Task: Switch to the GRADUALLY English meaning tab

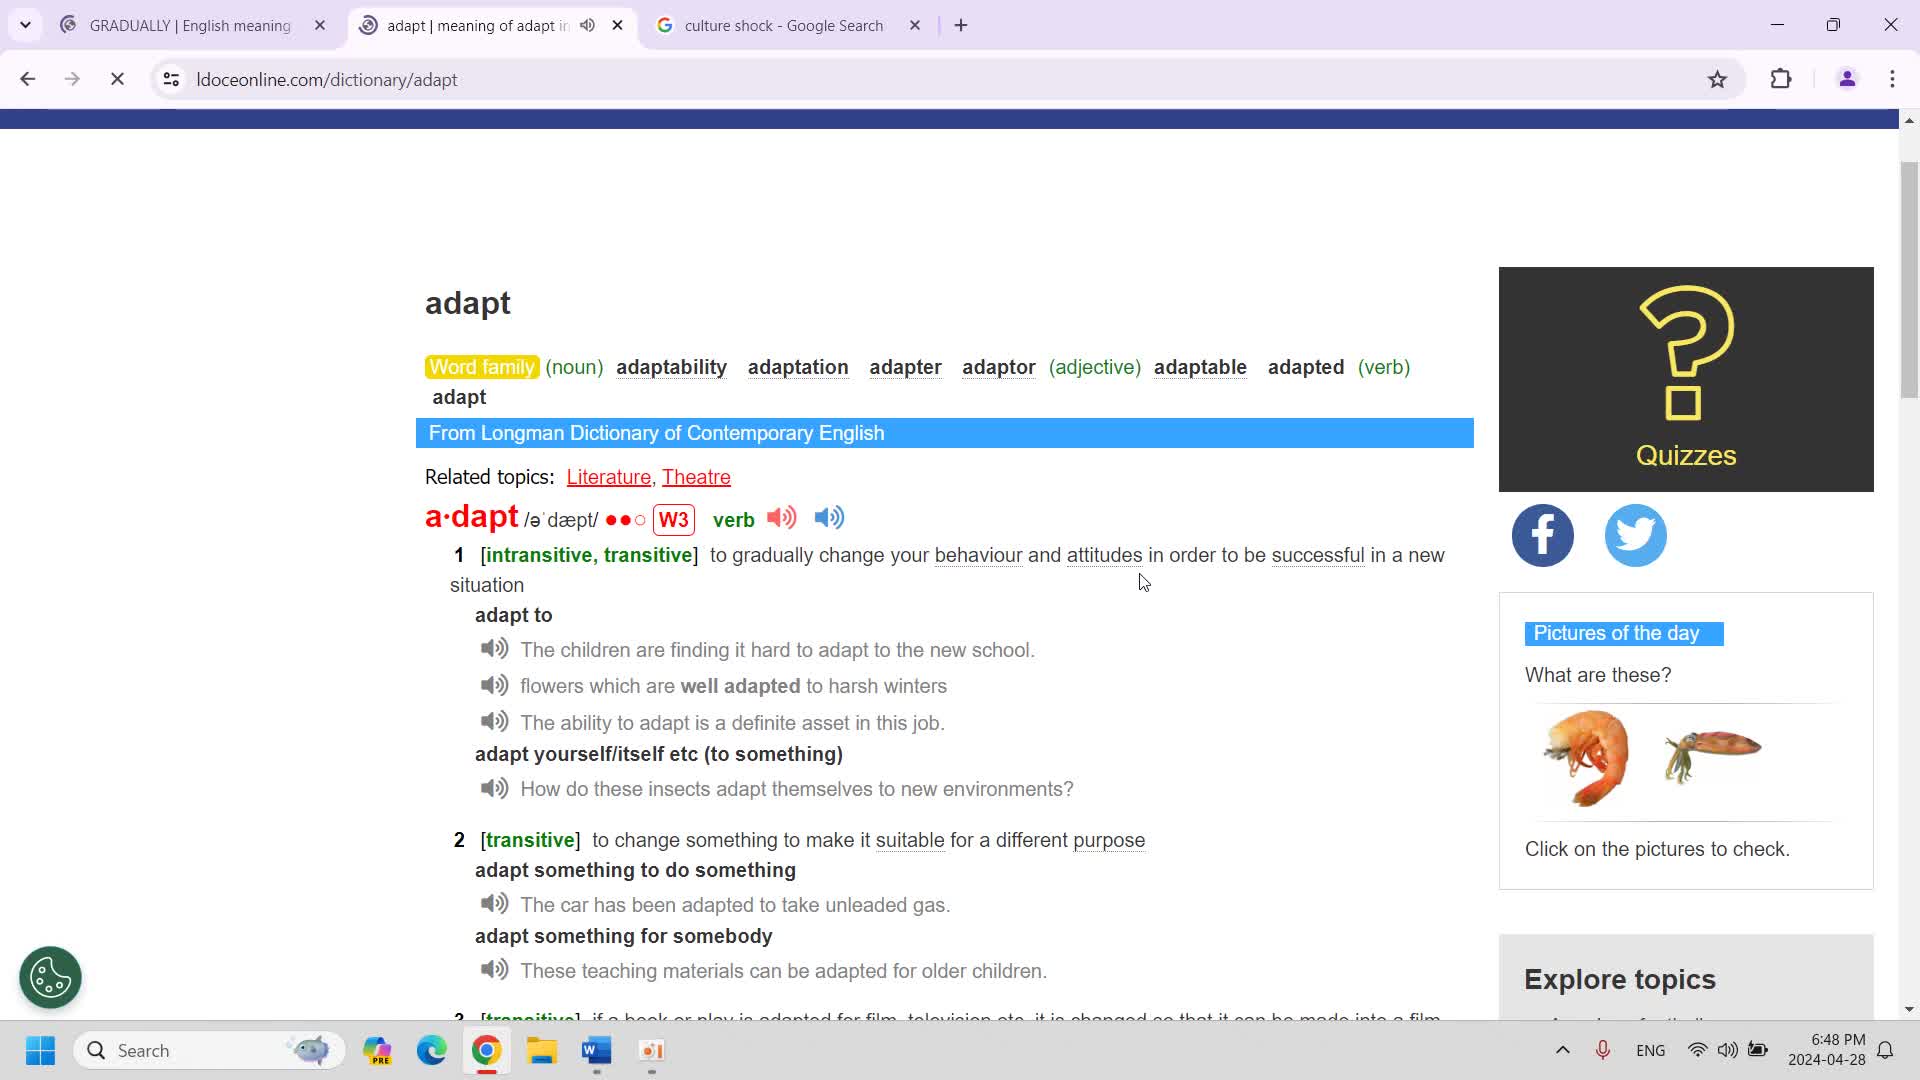Action: click(x=190, y=26)
